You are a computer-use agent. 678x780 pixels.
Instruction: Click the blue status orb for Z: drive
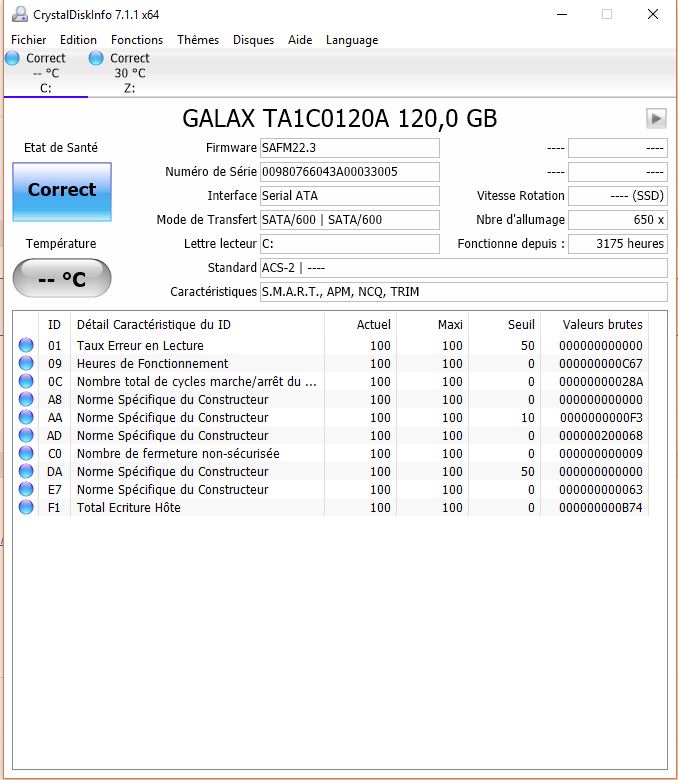[96, 58]
